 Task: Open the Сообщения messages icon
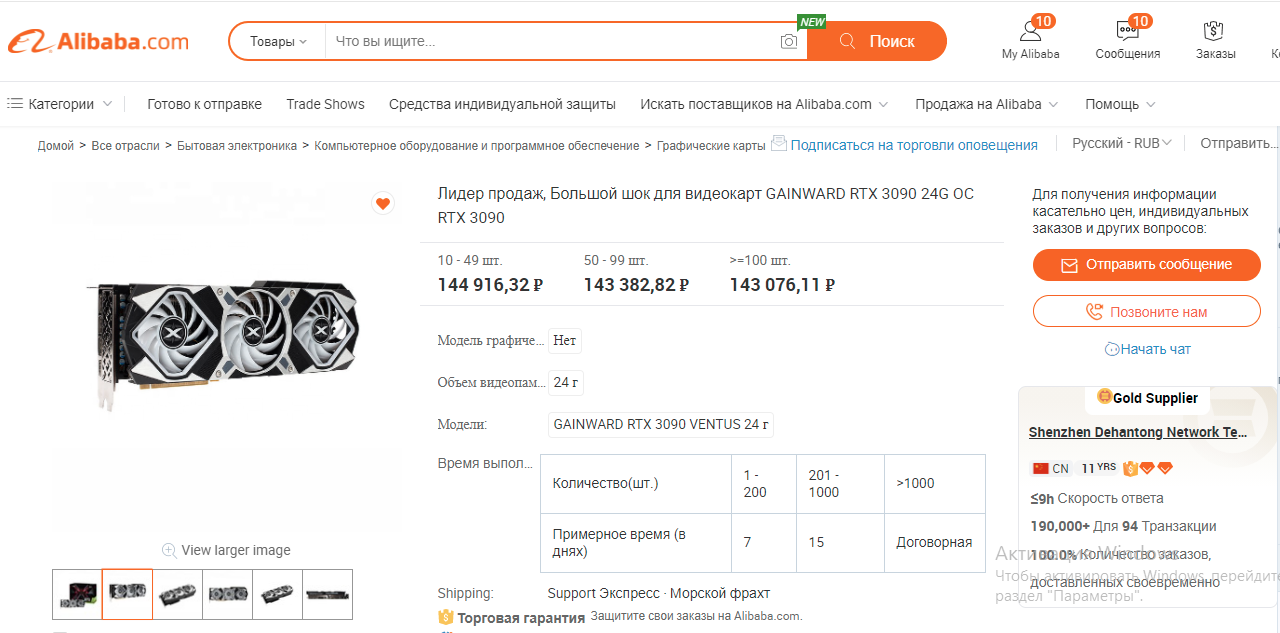coord(1127,30)
